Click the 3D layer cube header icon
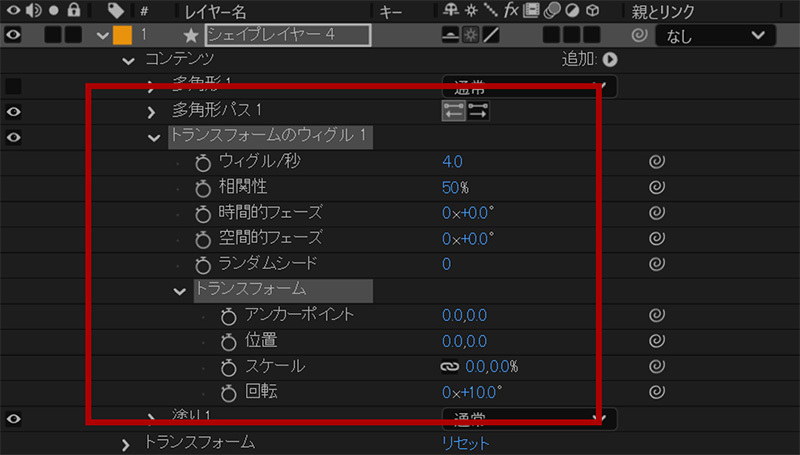This screenshot has height=455, width=800. point(592,10)
